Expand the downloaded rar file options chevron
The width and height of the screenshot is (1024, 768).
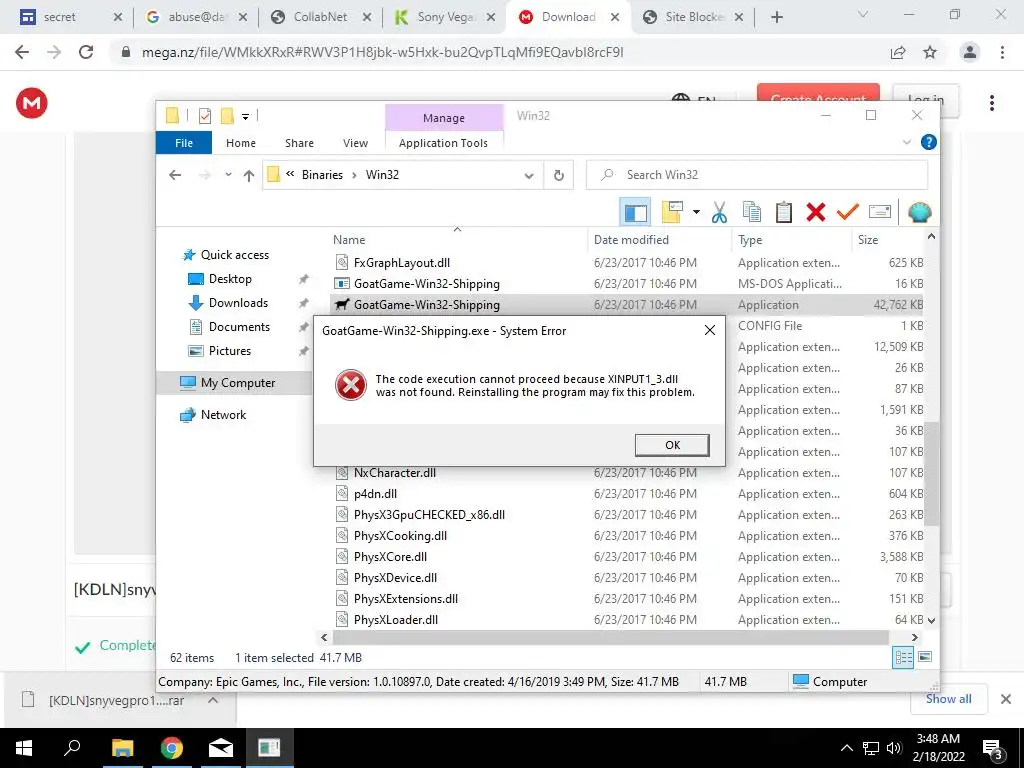point(213,700)
